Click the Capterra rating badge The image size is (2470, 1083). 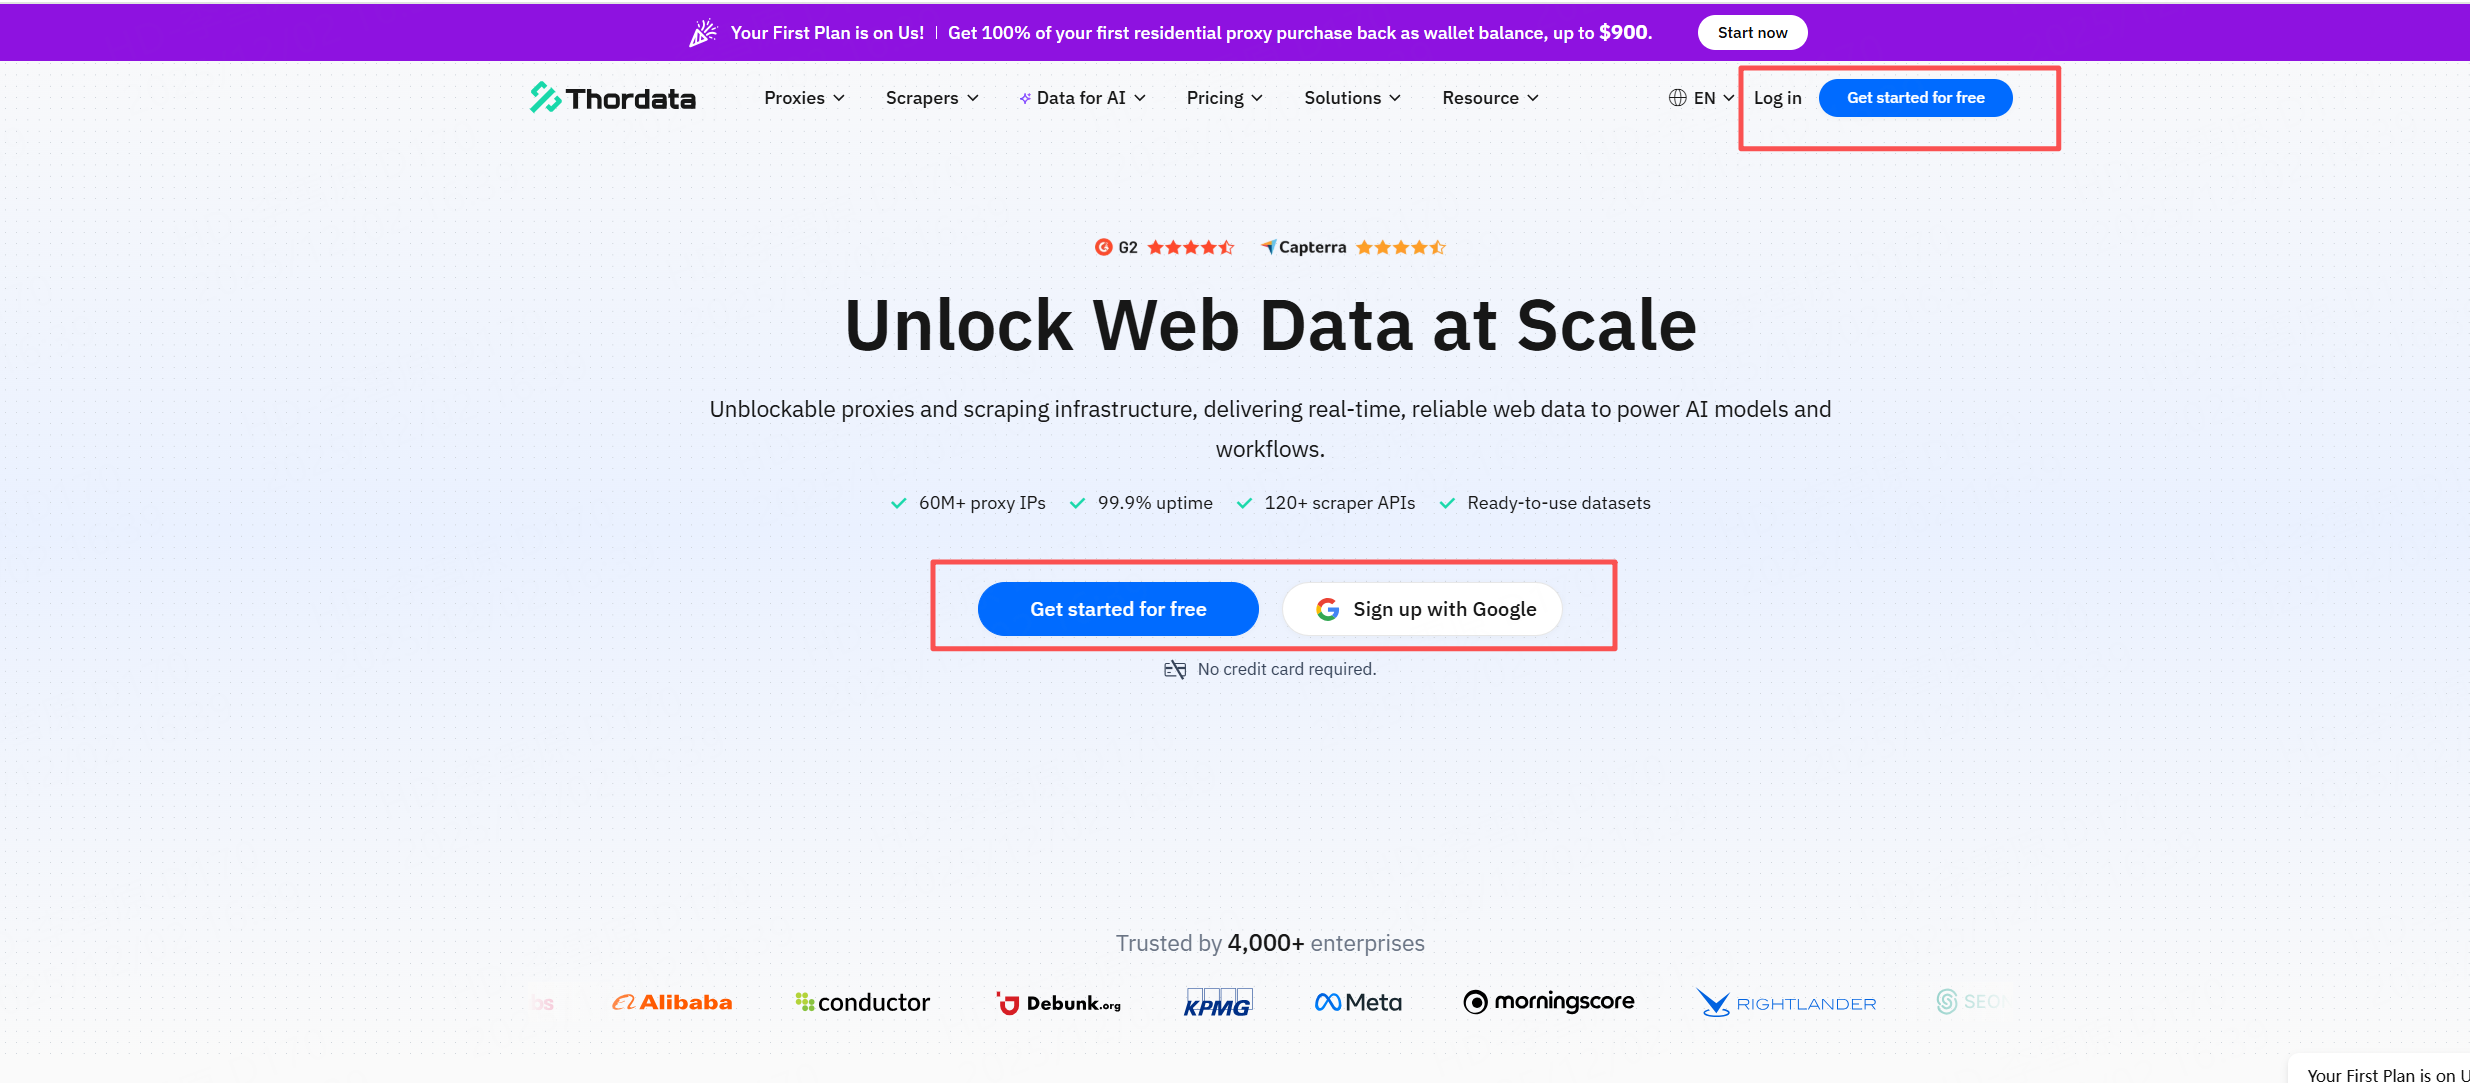(1352, 247)
